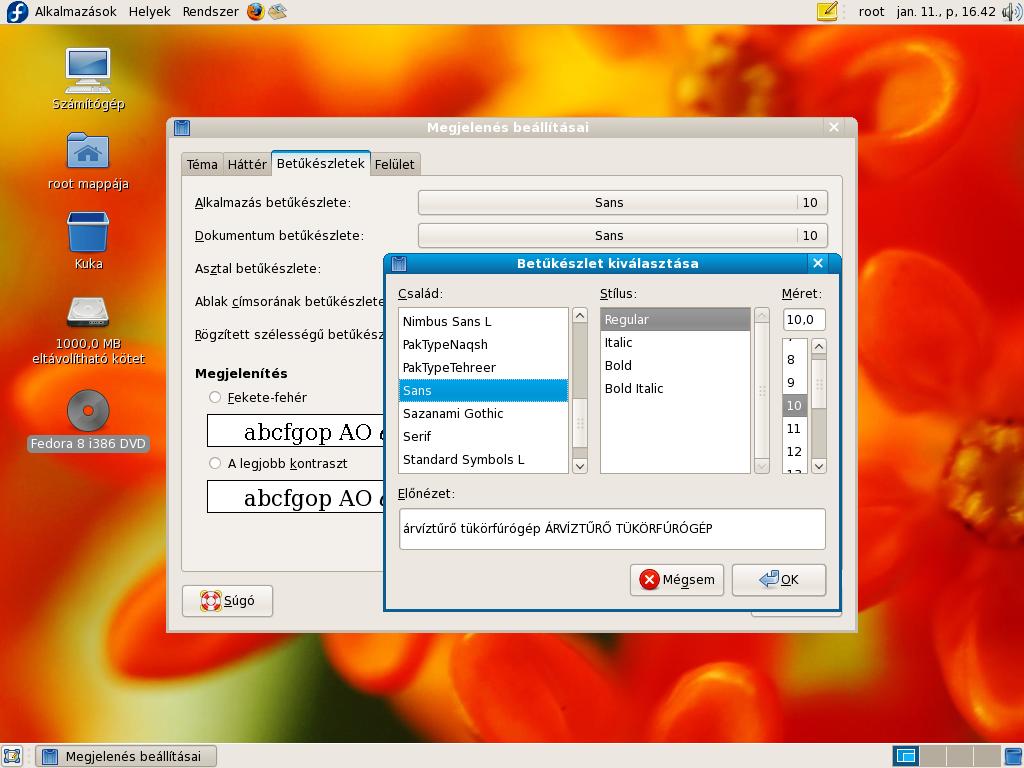Click the yellow note icon in the top panel

pos(826,11)
